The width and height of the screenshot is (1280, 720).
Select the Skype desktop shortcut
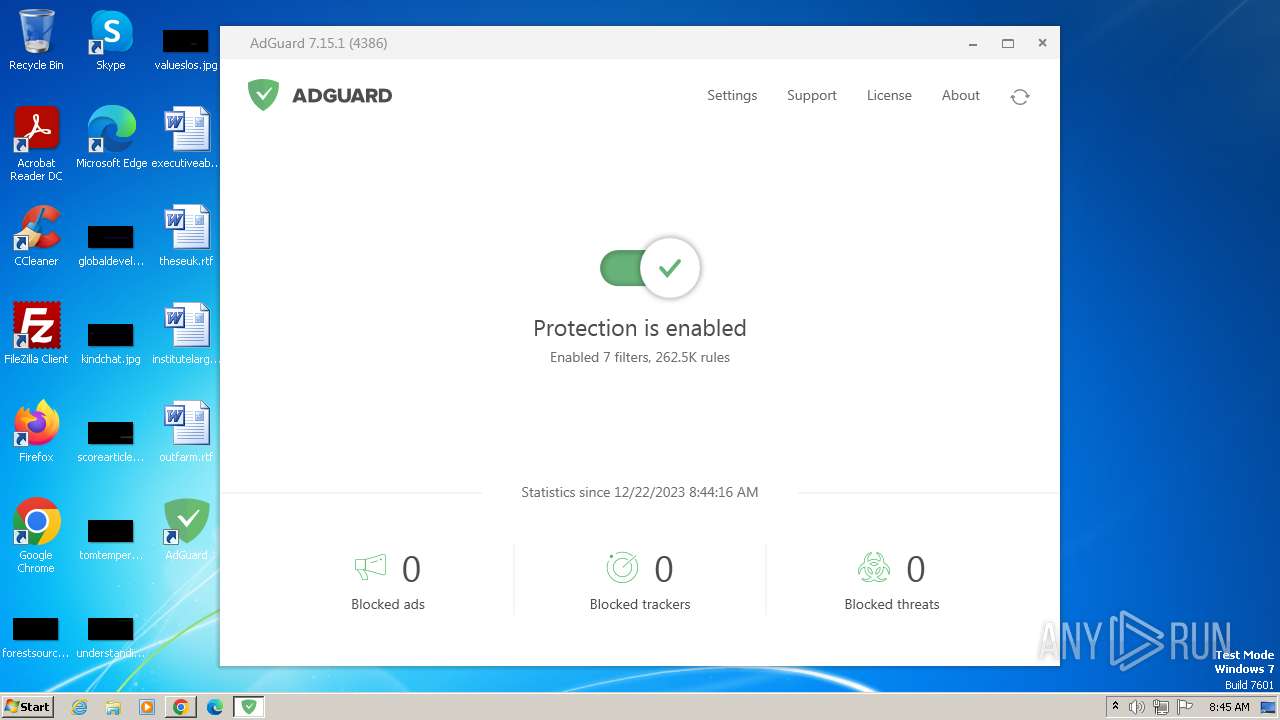[x=111, y=40]
